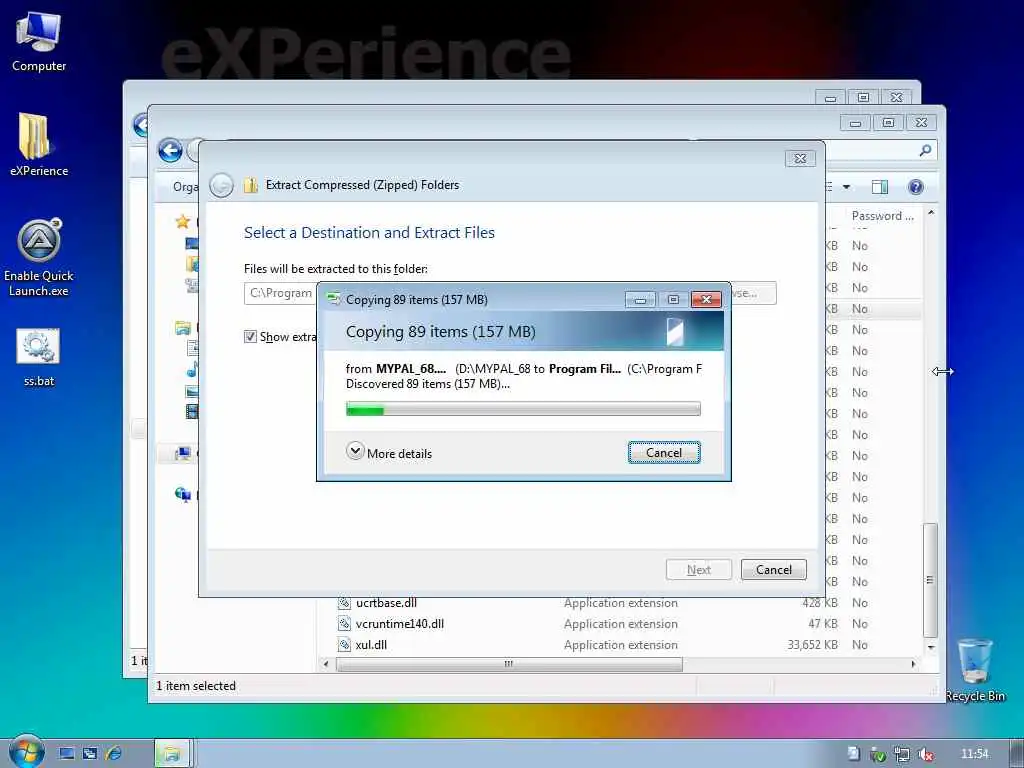
Task: Click the 47 KB size cell
Action: (x=823, y=624)
